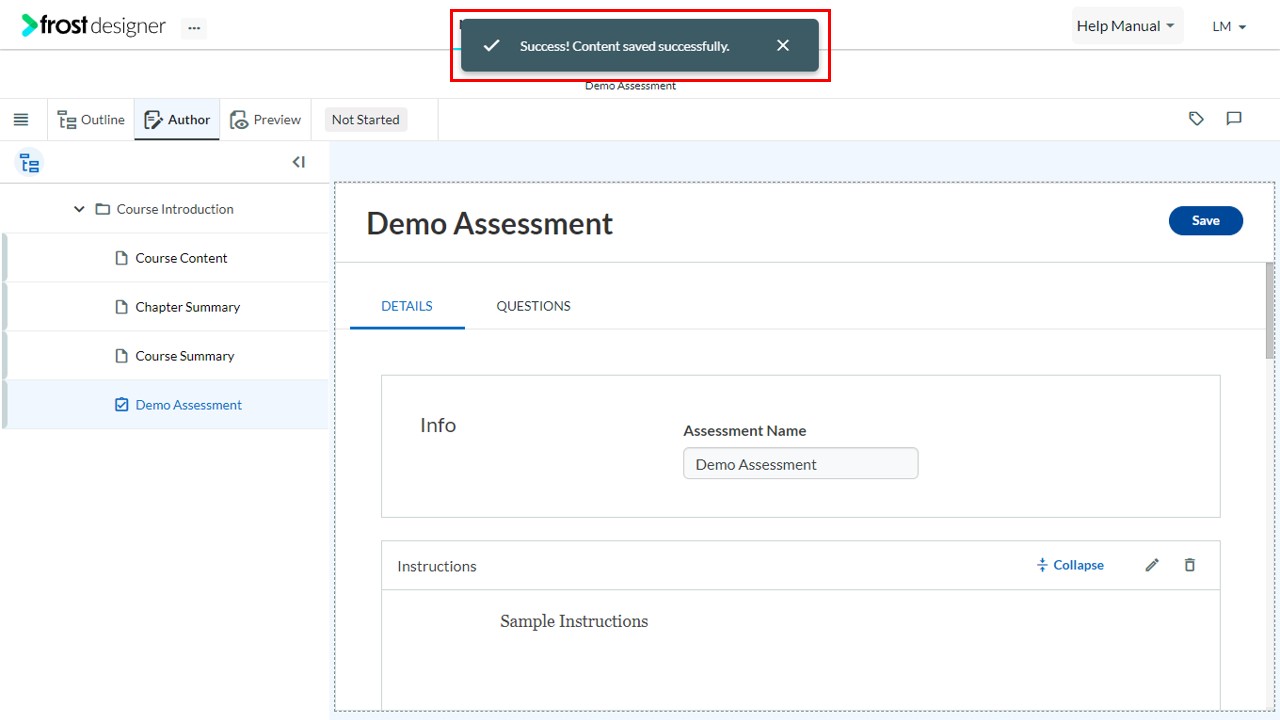Click the Not Started status badge
Screen dimensions: 1280x720
pyautogui.click(x=365, y=120)
